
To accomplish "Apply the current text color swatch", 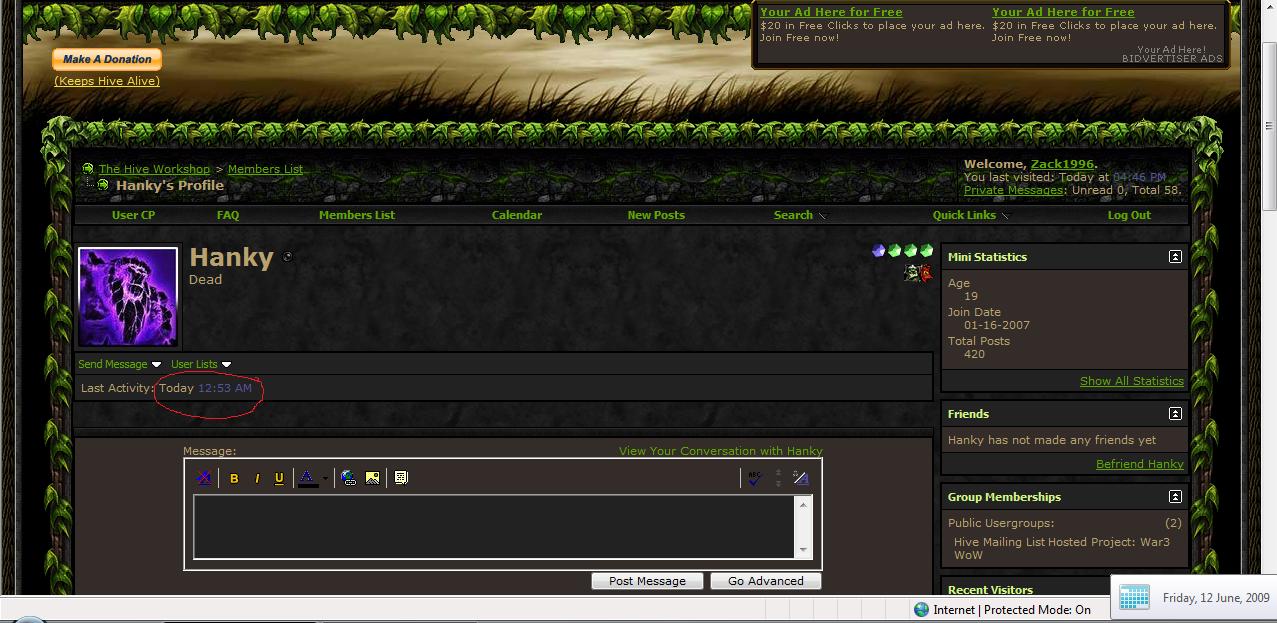I will pyautogui.click(x=308, y=478).
